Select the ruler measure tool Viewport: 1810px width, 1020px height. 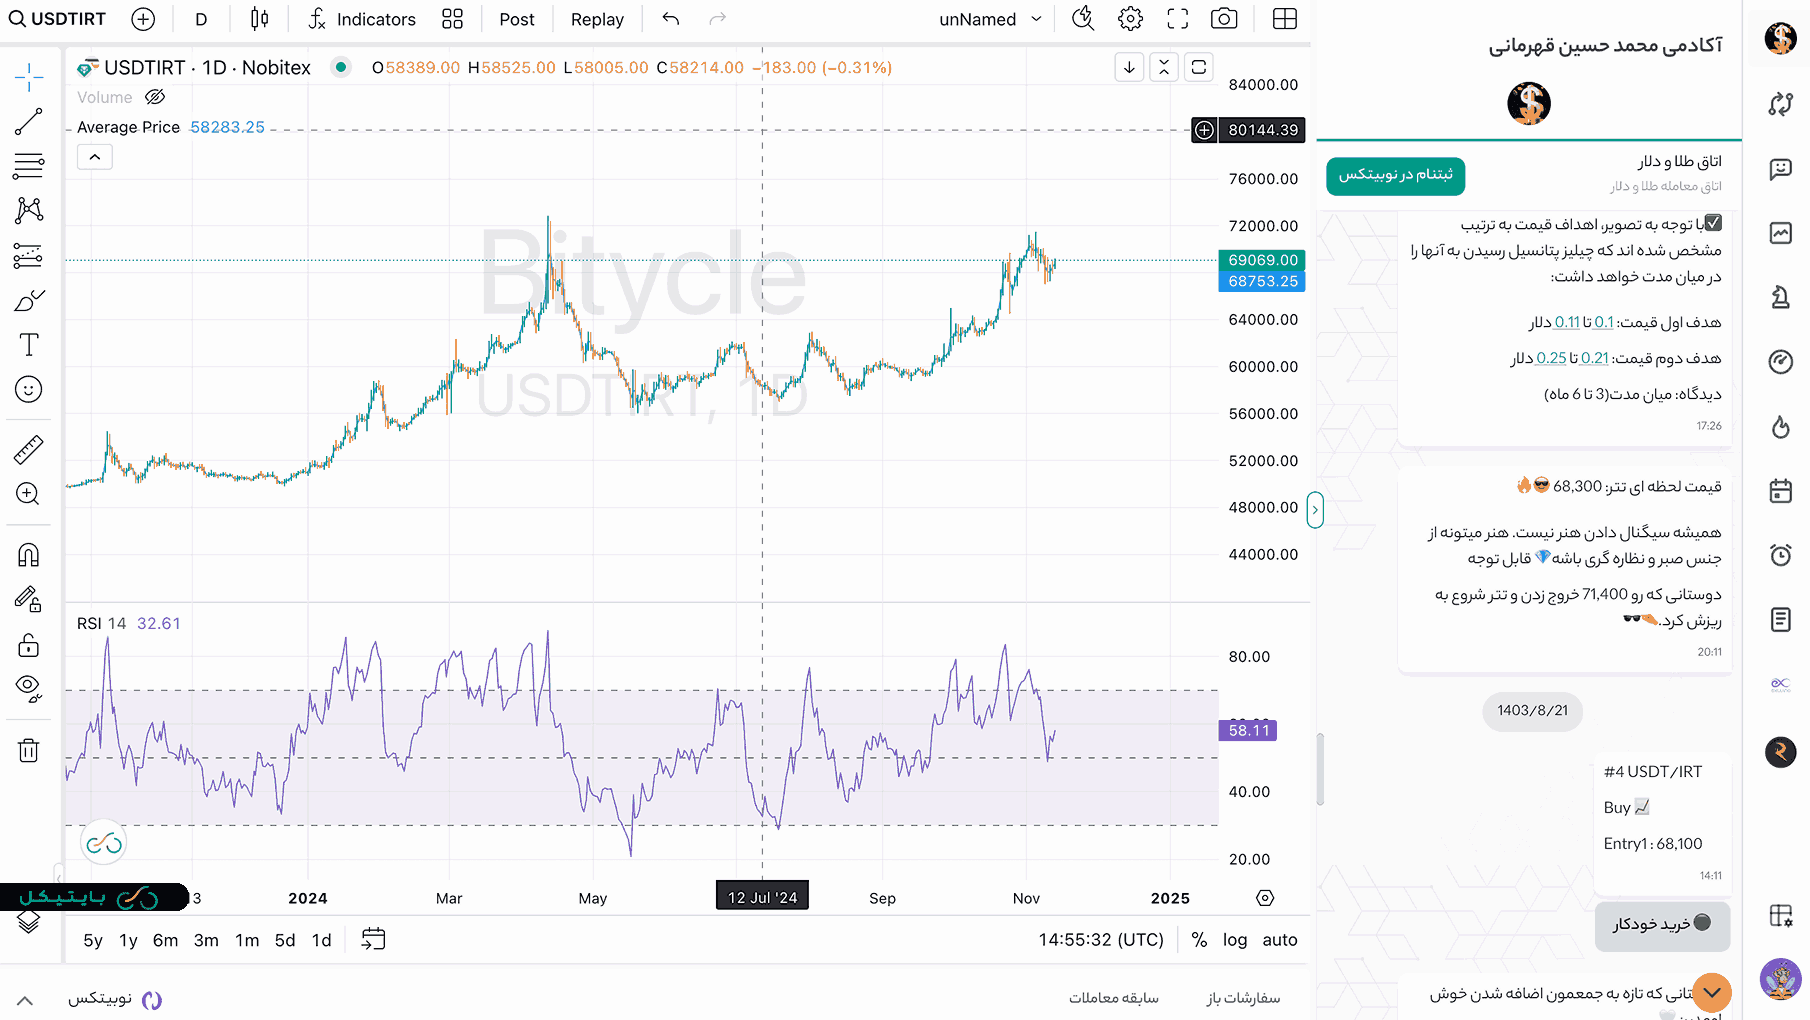click(x=29, y=450)
